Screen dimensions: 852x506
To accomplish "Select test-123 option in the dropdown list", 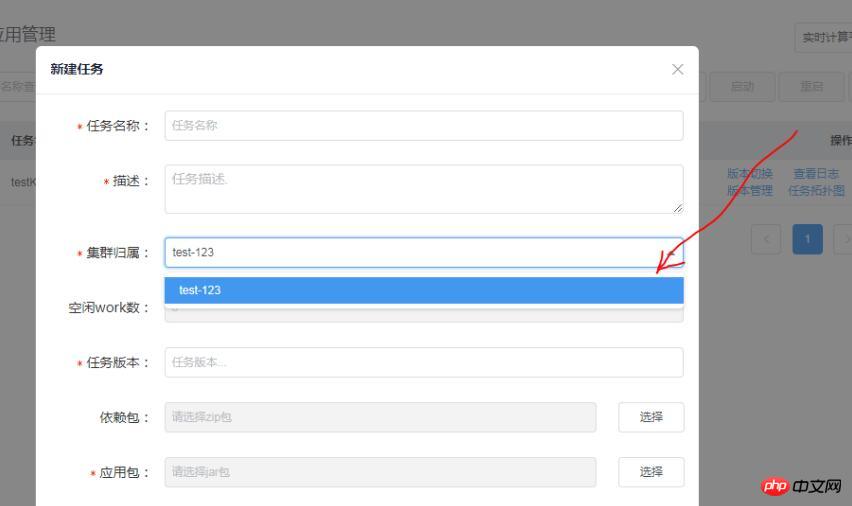I will 424,290.
